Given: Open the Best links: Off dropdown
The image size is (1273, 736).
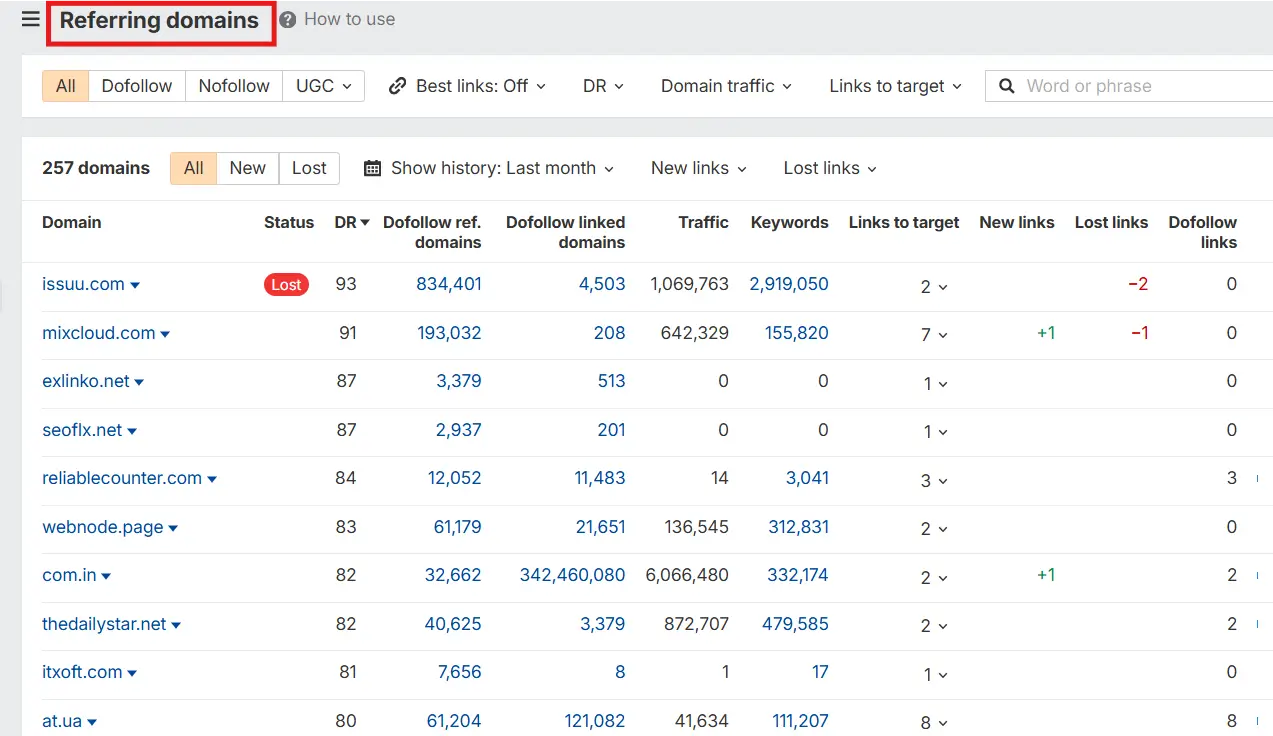Looking at the screenshot, I should click(x=467, y=86).
